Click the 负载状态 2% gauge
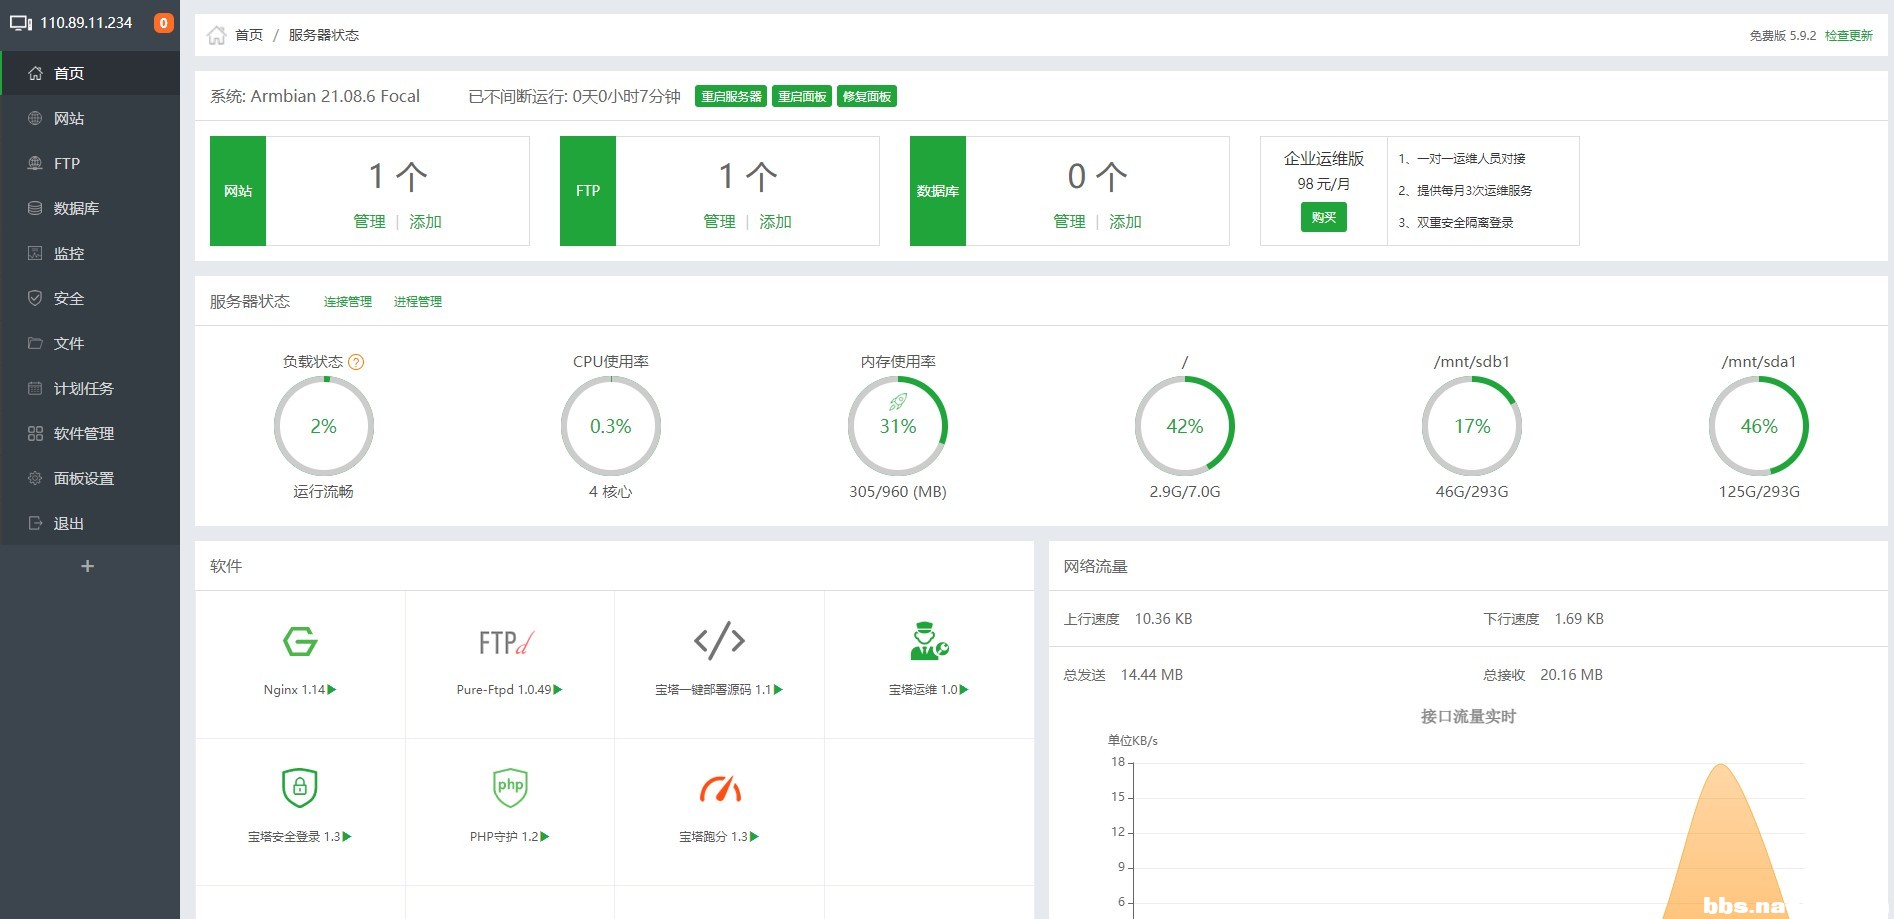 pyautogui.click(x=324, y=426)
